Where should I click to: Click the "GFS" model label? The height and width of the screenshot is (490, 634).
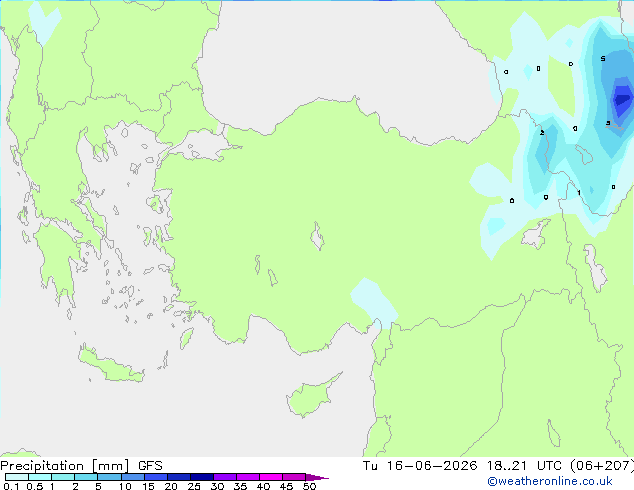point(150,466)
